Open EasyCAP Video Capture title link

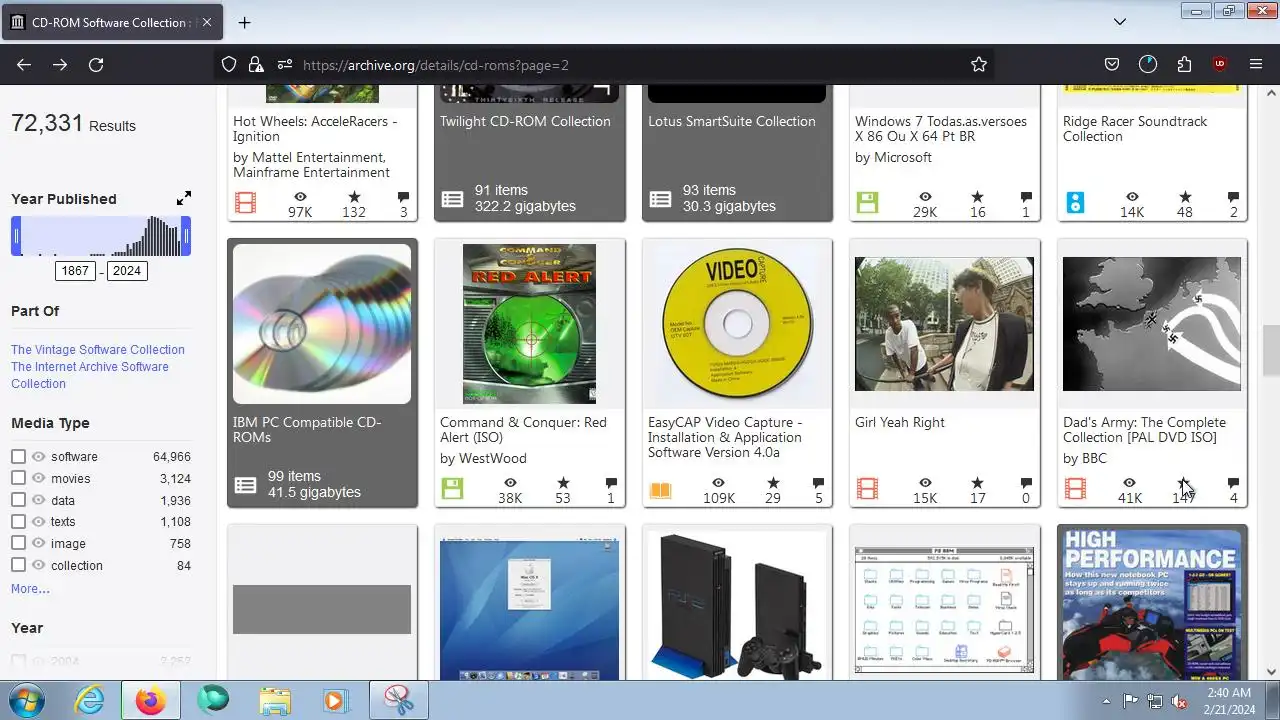click(725, 437)
